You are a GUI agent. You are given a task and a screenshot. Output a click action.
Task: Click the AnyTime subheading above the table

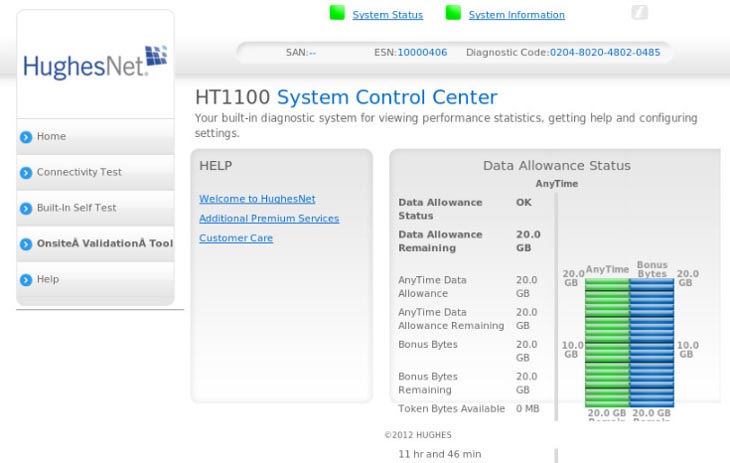[x=556, y=184]
